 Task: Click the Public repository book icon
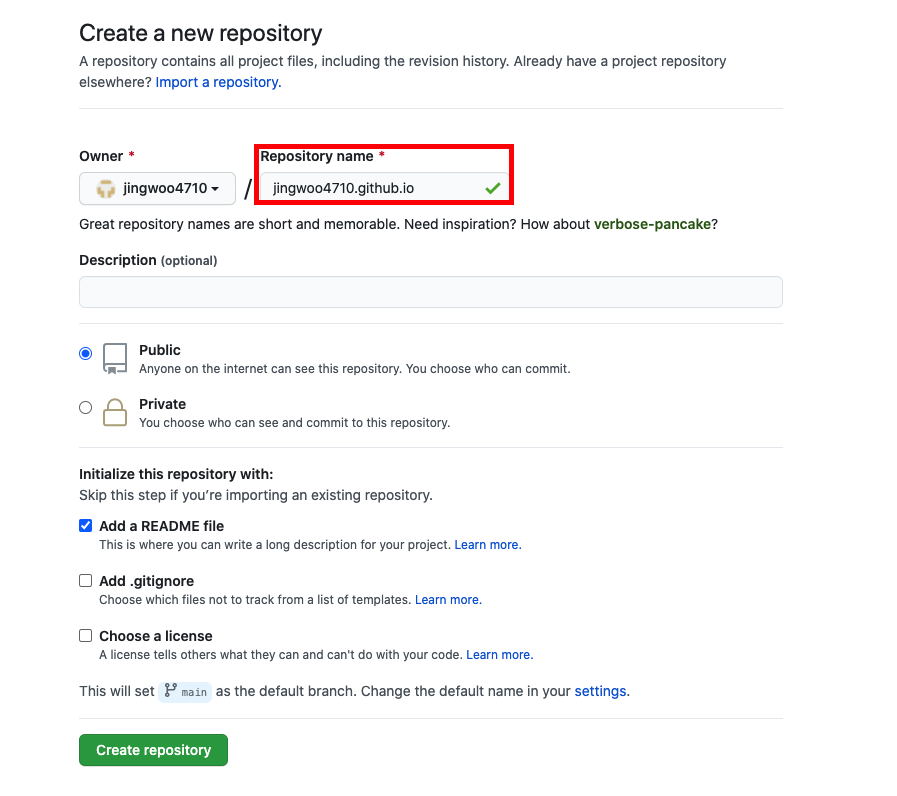pyautogui.click(x=115, y=359)
